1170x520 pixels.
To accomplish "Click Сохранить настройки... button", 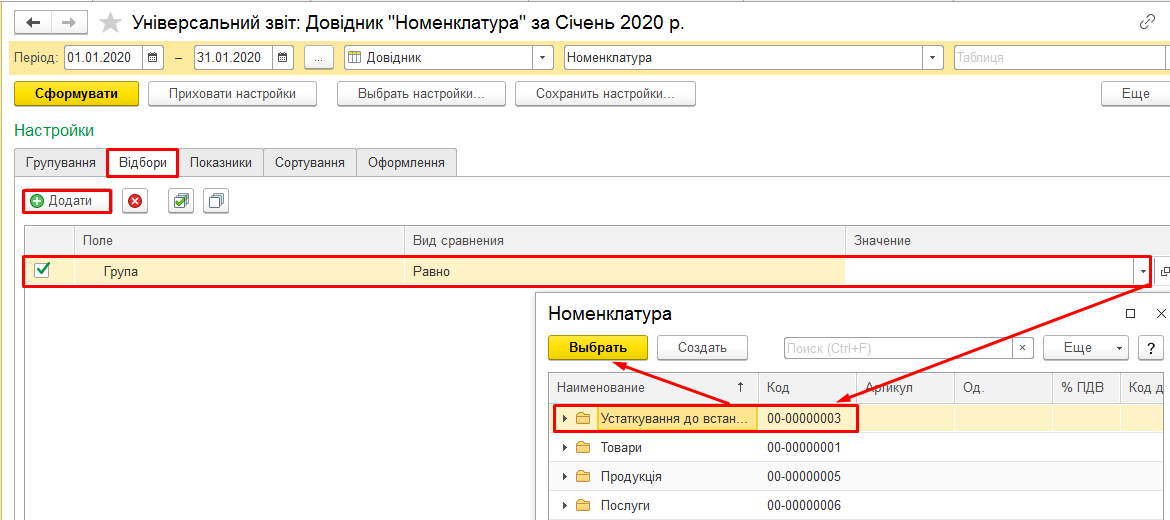I will (x=605, y=94).
